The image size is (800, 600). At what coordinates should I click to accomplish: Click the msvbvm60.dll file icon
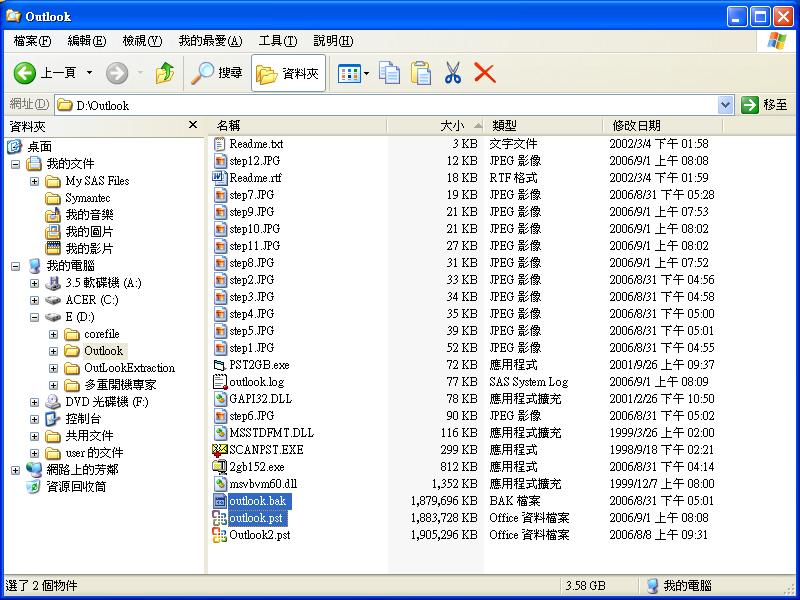[x=220, y=484]
